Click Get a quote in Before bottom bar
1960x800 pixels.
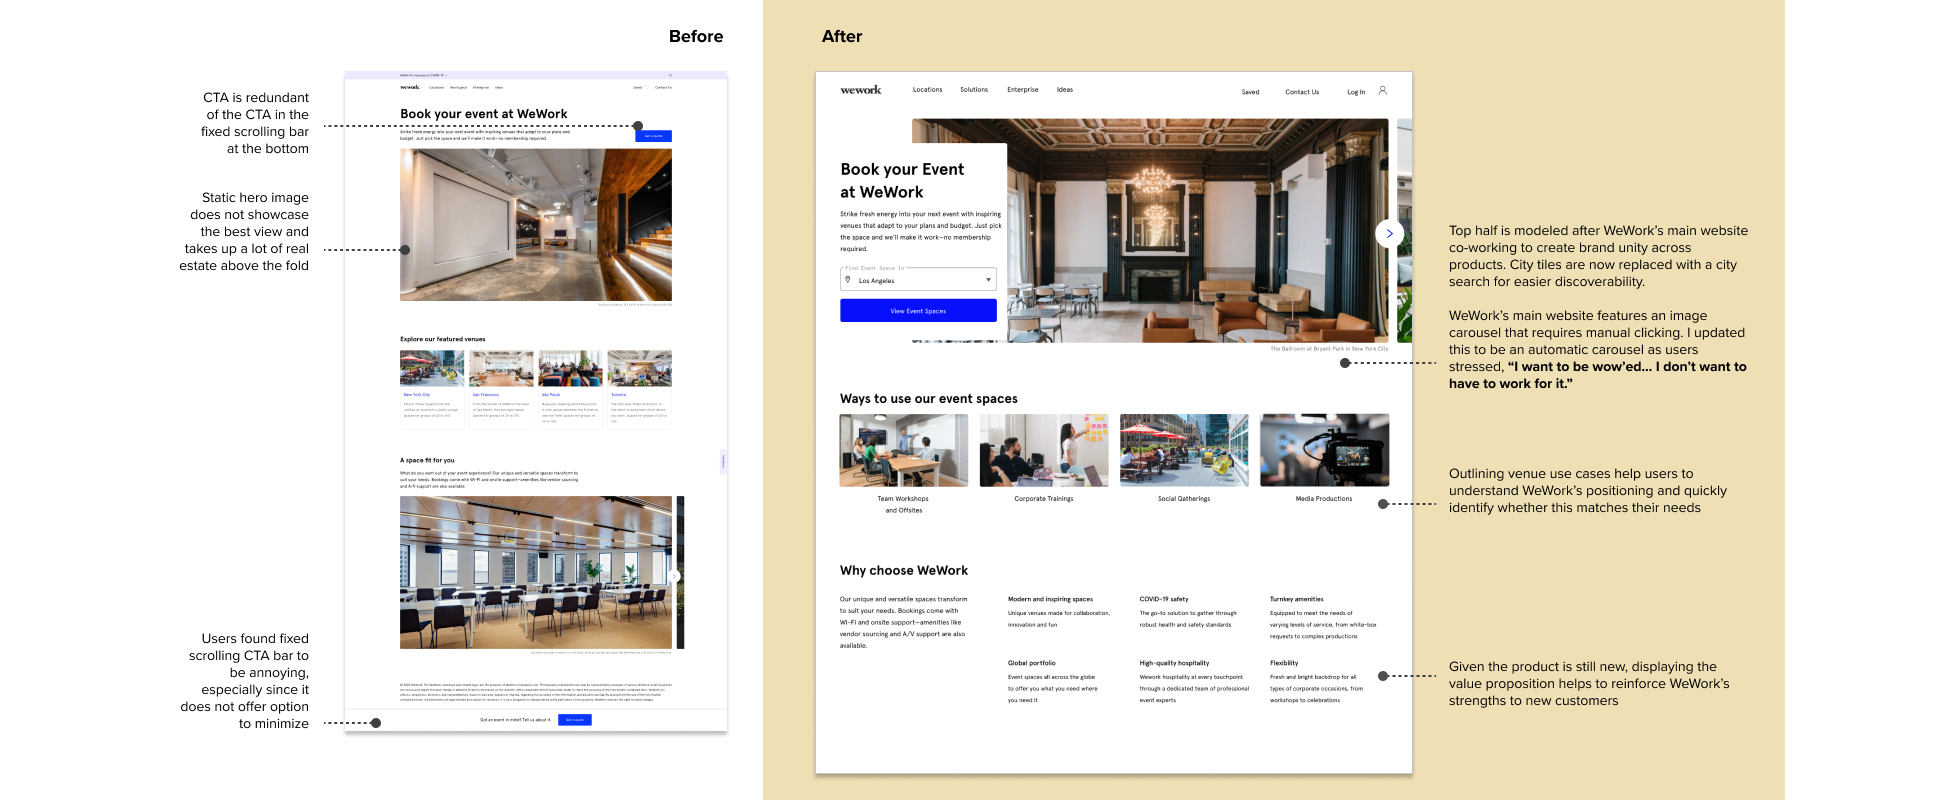[575, 720]
